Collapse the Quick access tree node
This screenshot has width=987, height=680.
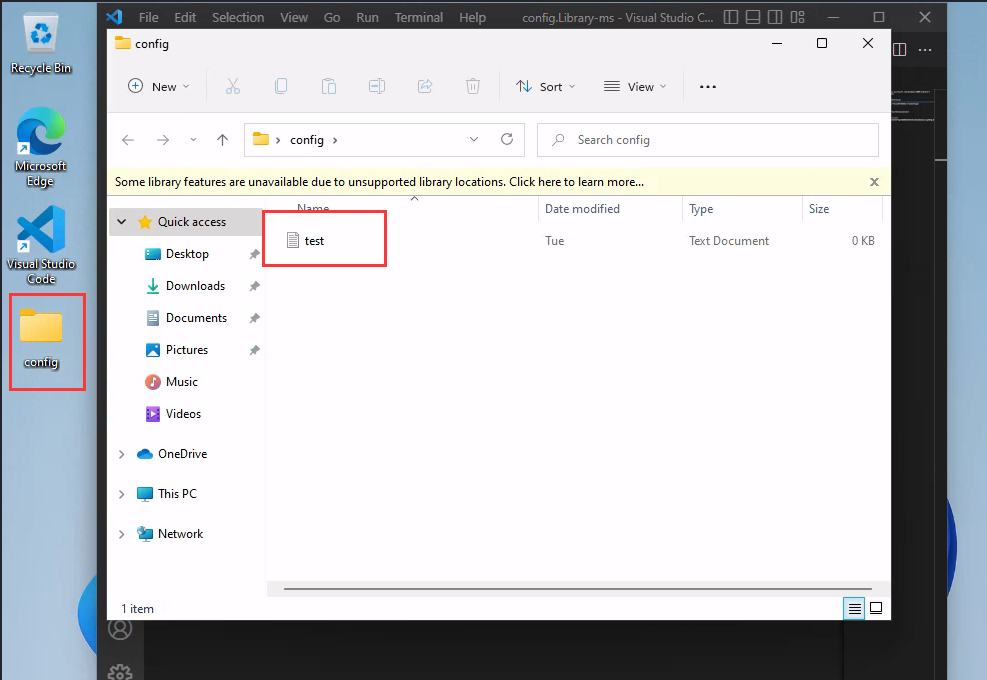point(122,222)
